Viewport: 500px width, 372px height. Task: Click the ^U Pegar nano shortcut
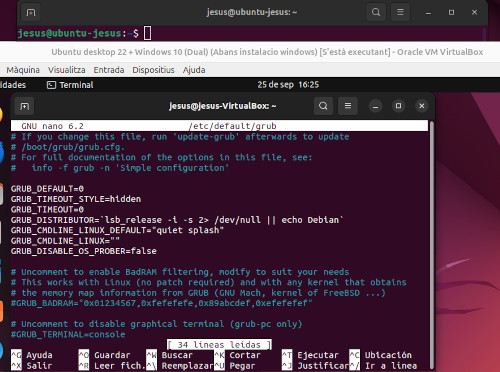pos(235,366)
